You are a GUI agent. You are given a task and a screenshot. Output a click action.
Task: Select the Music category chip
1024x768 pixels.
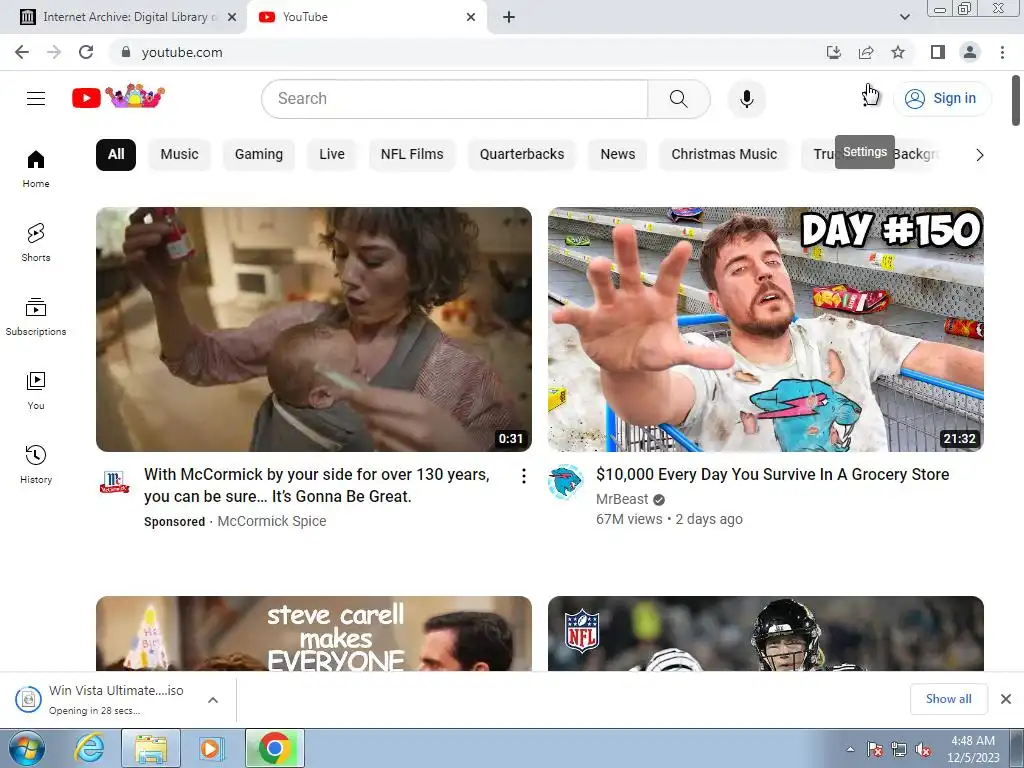click(180, 155)
